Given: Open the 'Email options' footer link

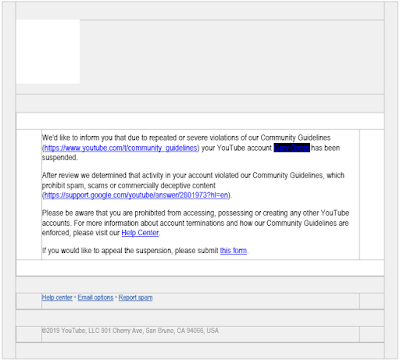Looking at the screenshot, I should [x=95, y=297].
